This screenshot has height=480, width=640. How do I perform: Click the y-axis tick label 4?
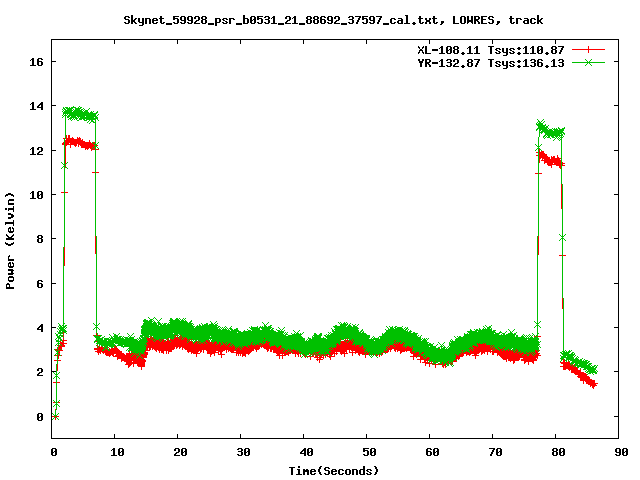pos(40,328)
